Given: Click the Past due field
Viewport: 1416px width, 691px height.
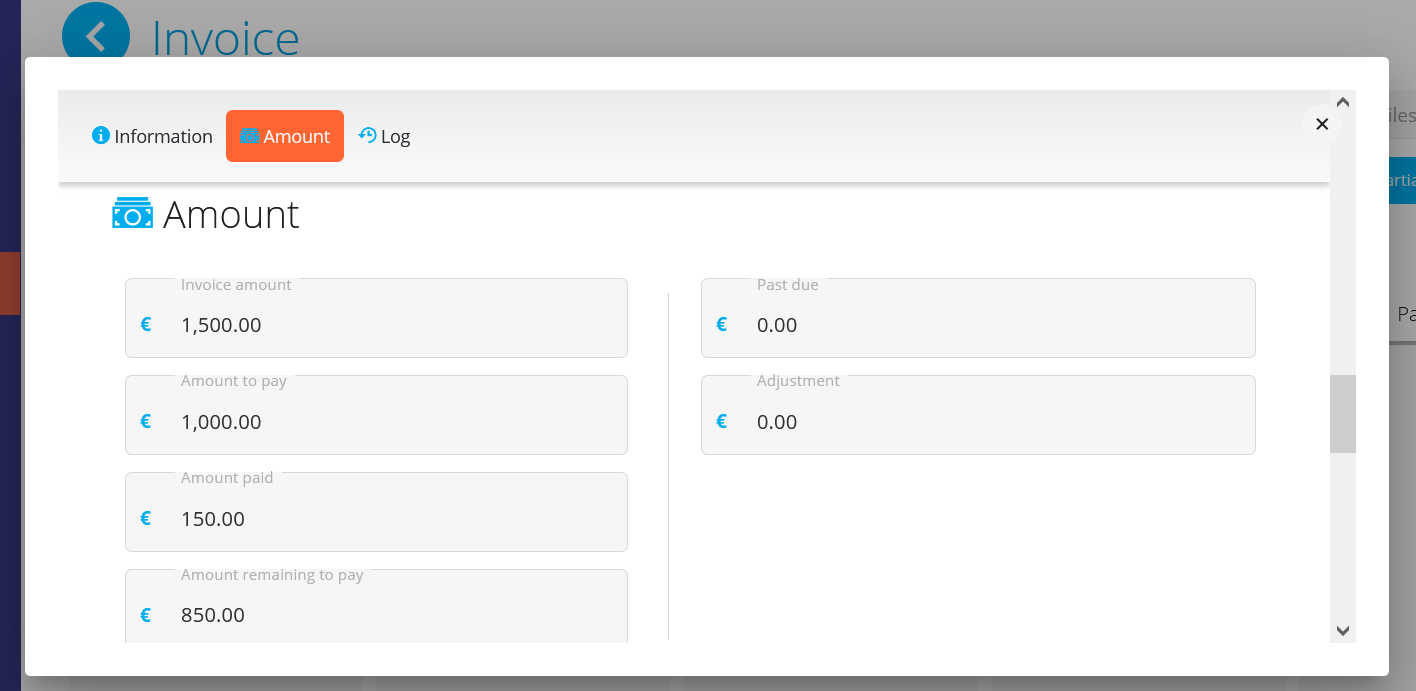Looking at the screenshot, I should (x=990, y=325).
